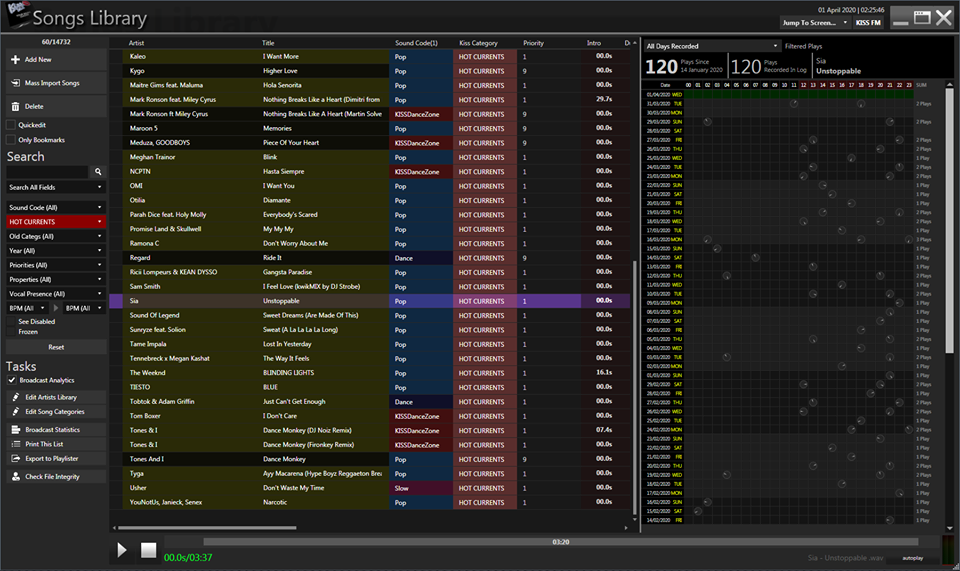Click the Export to Playlister icon
Viewport: 960px width, 571px height.
(16, 458)
